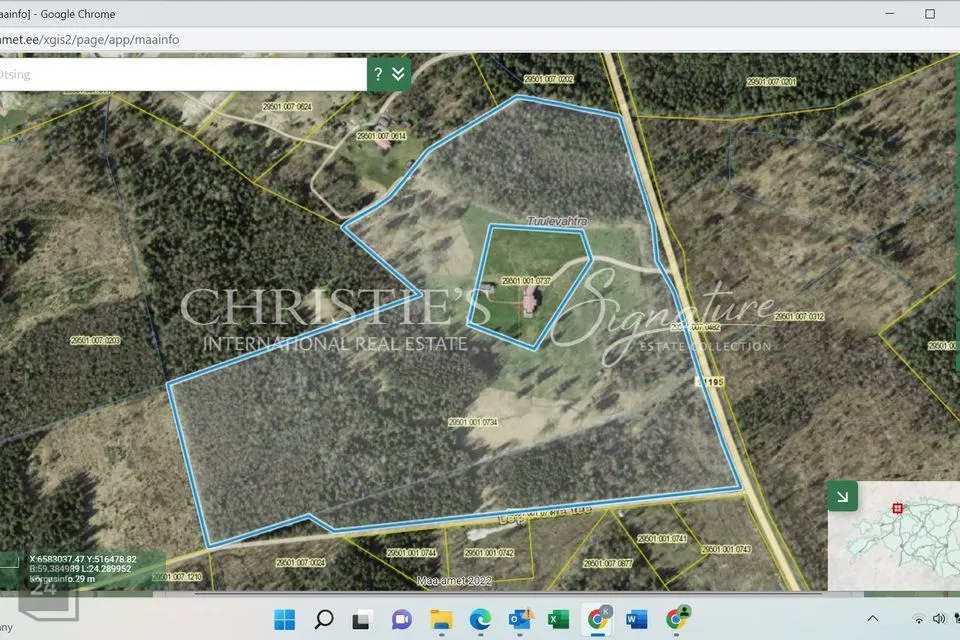Screen dimensions: 960x640
Task: Click the Tuulevahtra place label
Action: (x=555, y=220)
